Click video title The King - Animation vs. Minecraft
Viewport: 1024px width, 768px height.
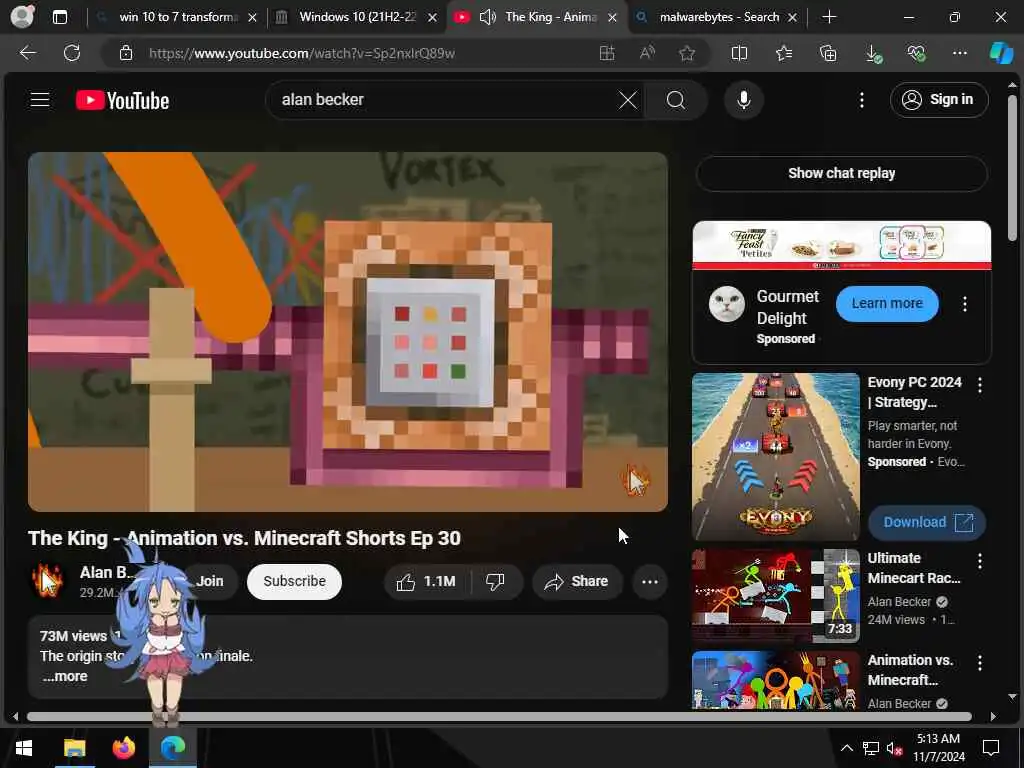point(244,538)
